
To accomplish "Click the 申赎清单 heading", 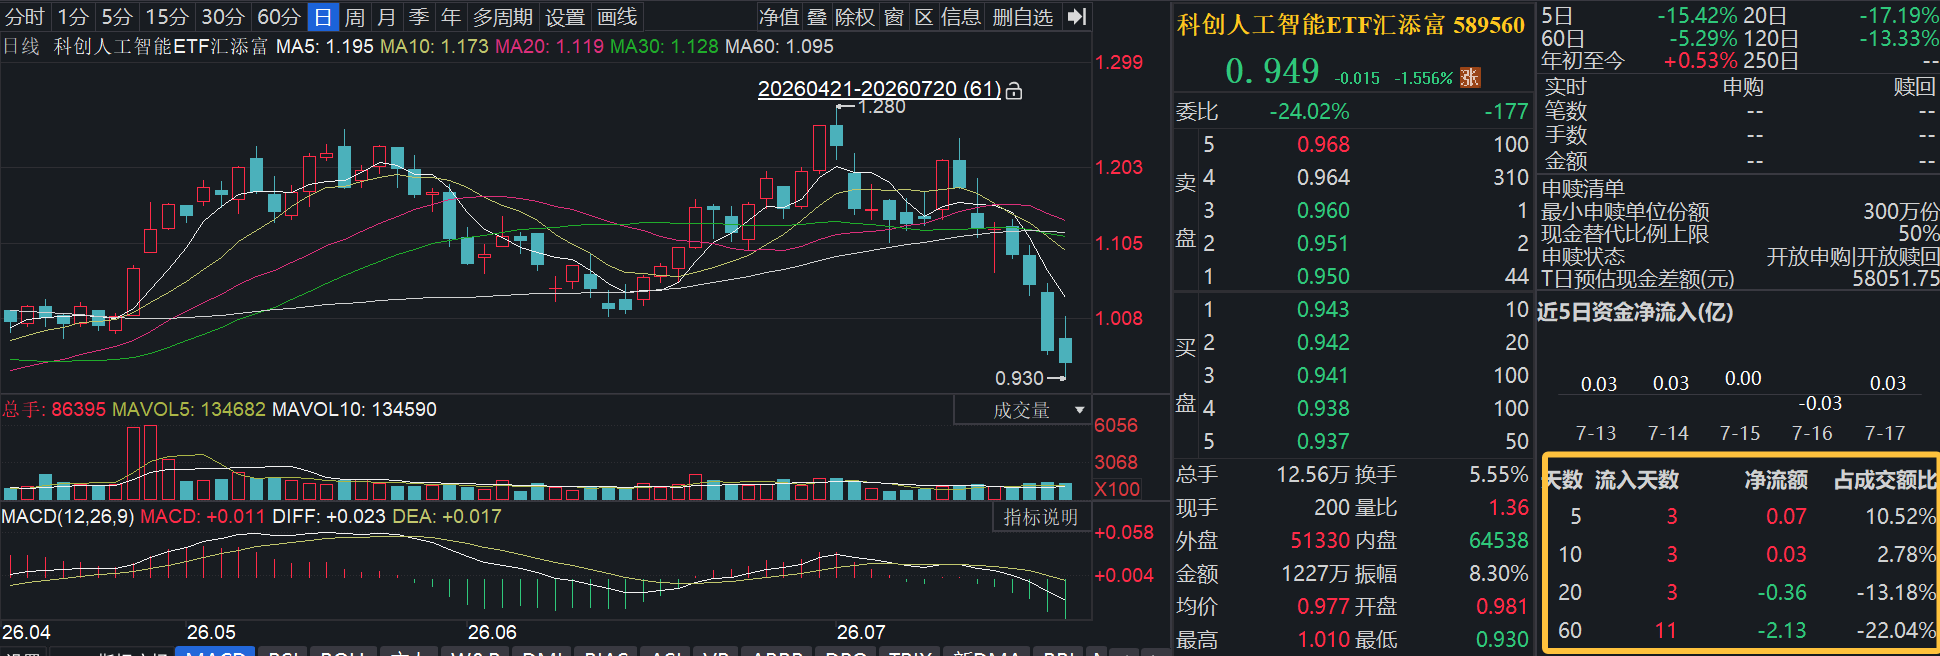I will click(1583, 189).
